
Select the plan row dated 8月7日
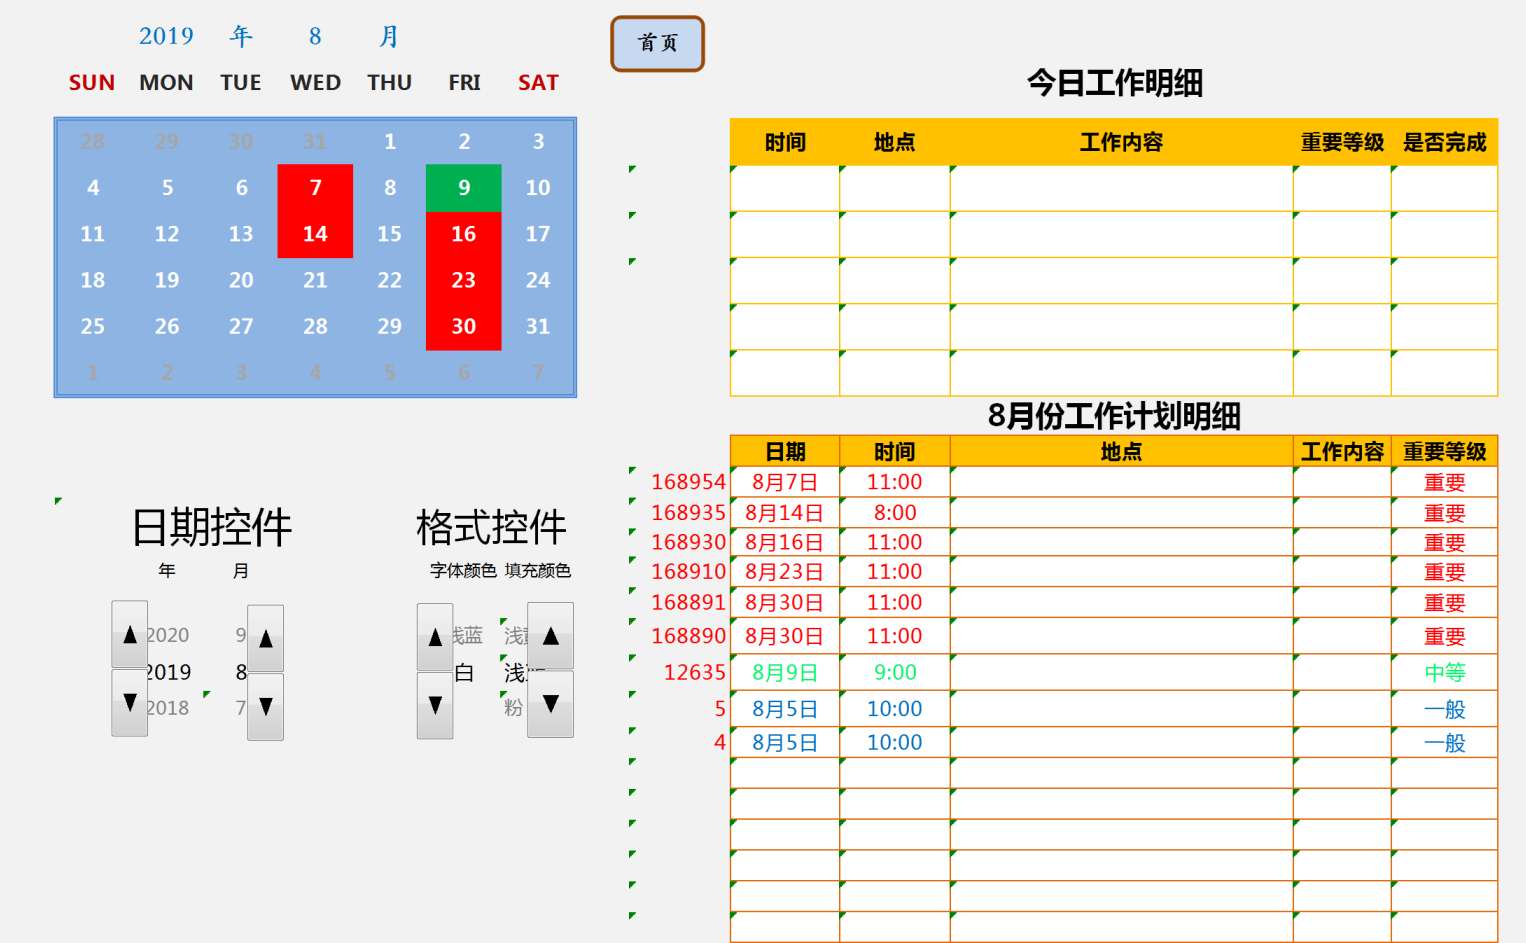click(x=785, y=481)
